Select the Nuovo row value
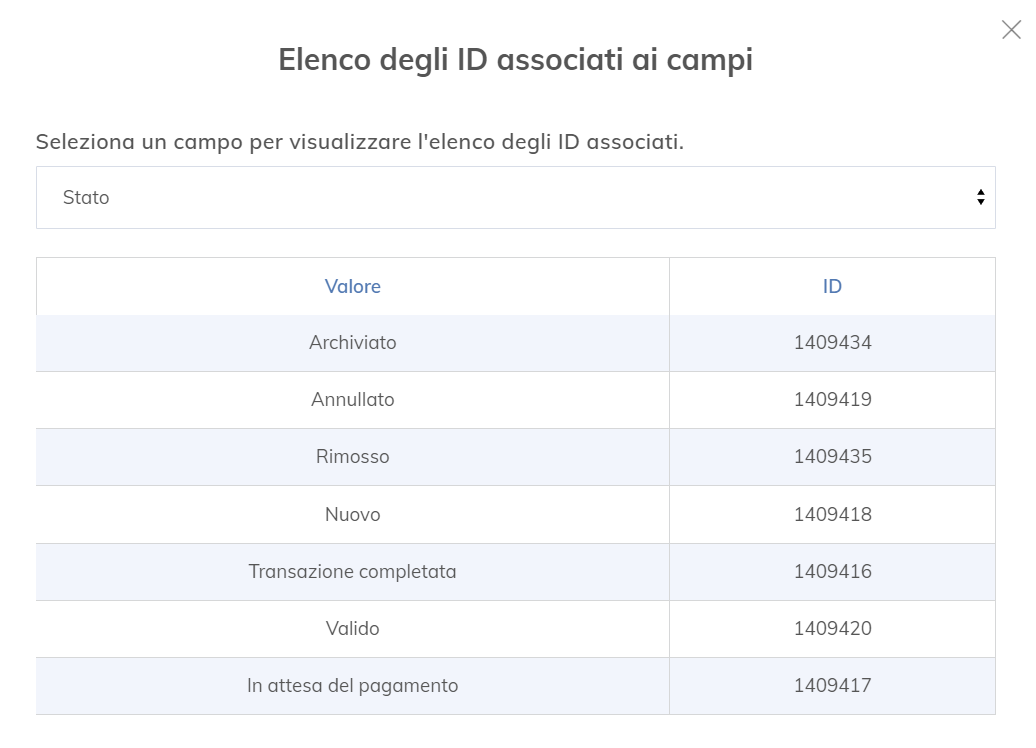 (352, 514)
